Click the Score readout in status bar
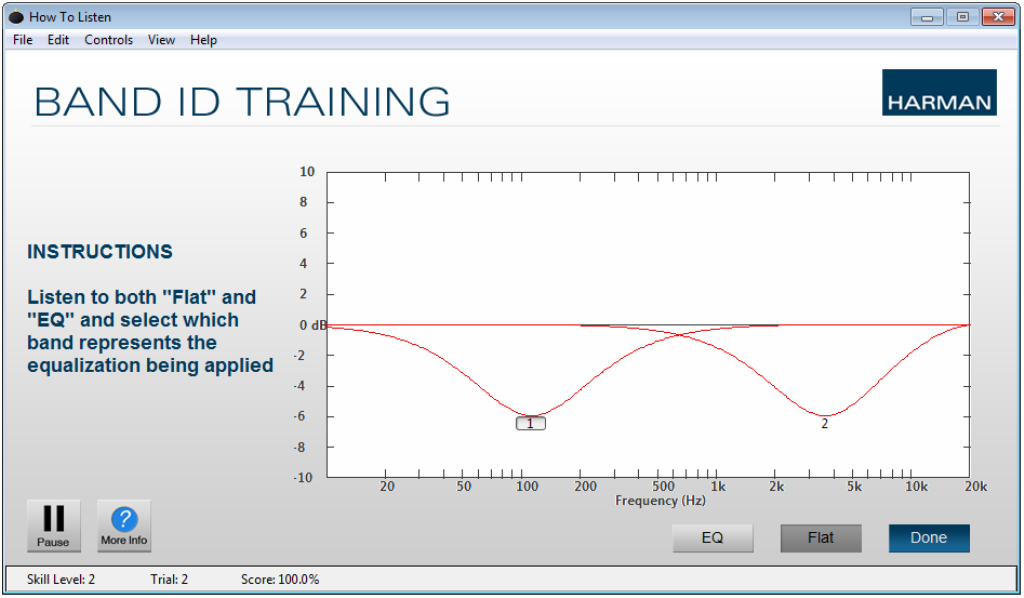This screenshot has height=598, width=1024. [280, 579]
